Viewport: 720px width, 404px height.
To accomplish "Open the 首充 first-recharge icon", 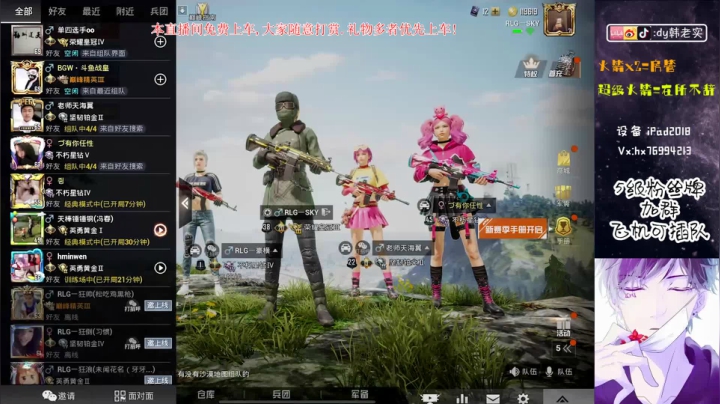I will click(x=564, y=67).
